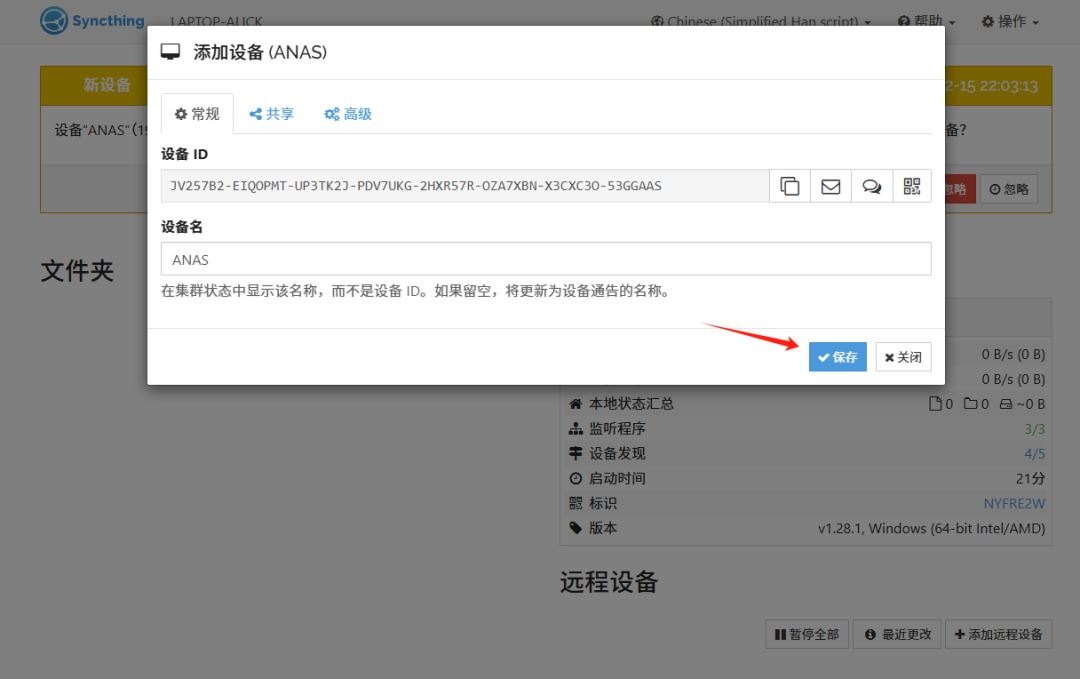Copy the device ID to clipboard
Image resolution: width=1080 pixels, height=679 pixels.
[x=789, y=186]
